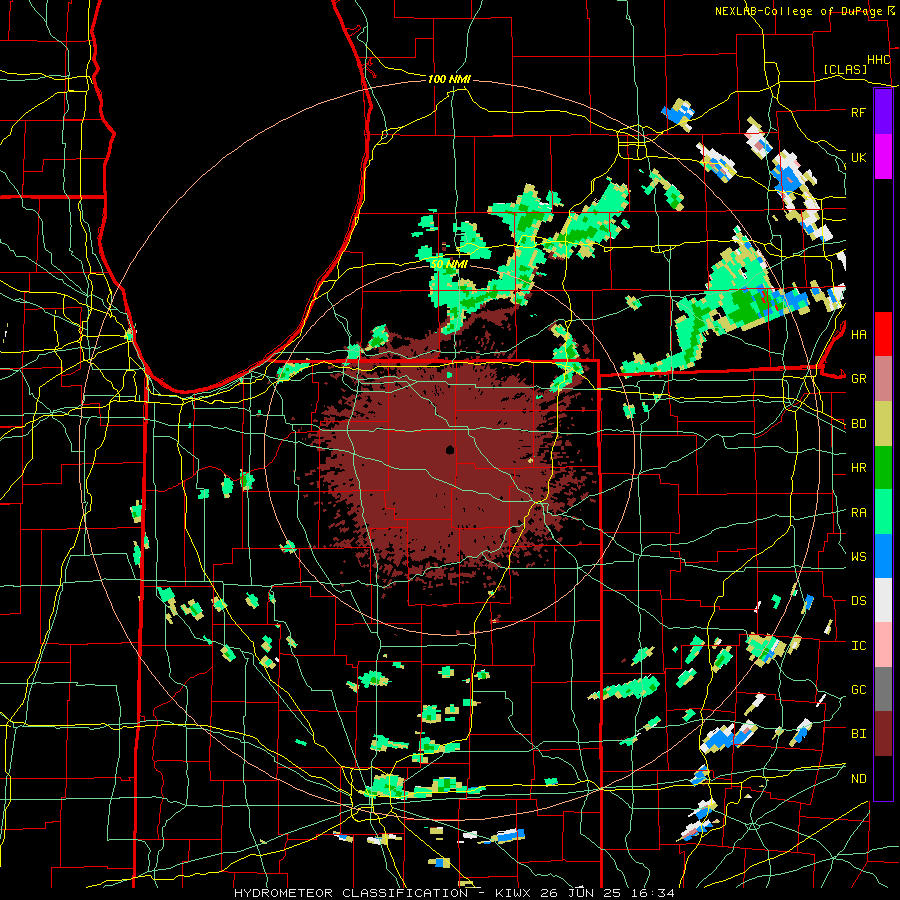Click the 'HR' legend label text

click(x=858, y=468)
